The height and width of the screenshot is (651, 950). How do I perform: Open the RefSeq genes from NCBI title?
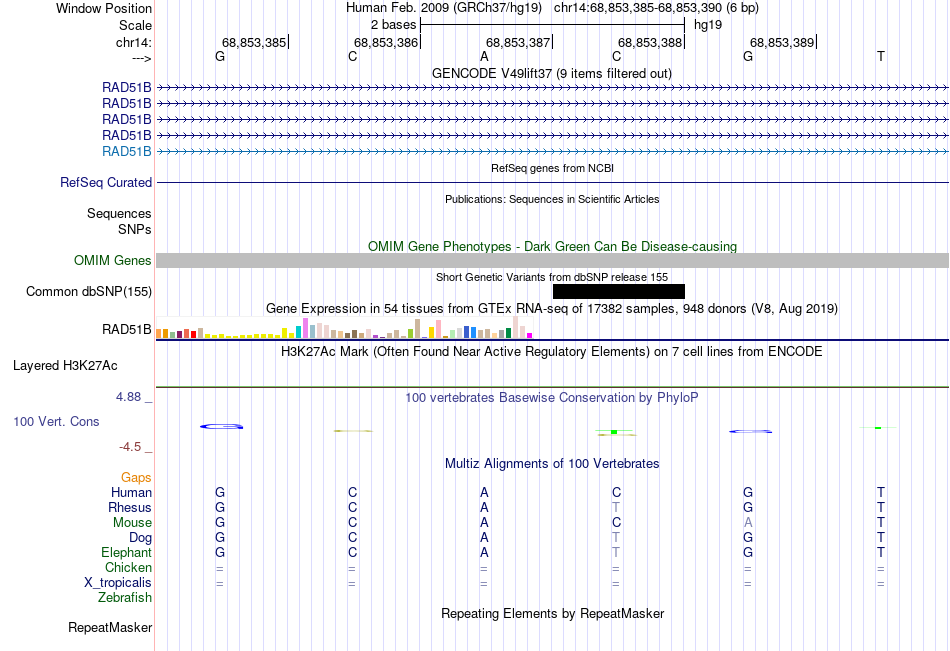553,168
